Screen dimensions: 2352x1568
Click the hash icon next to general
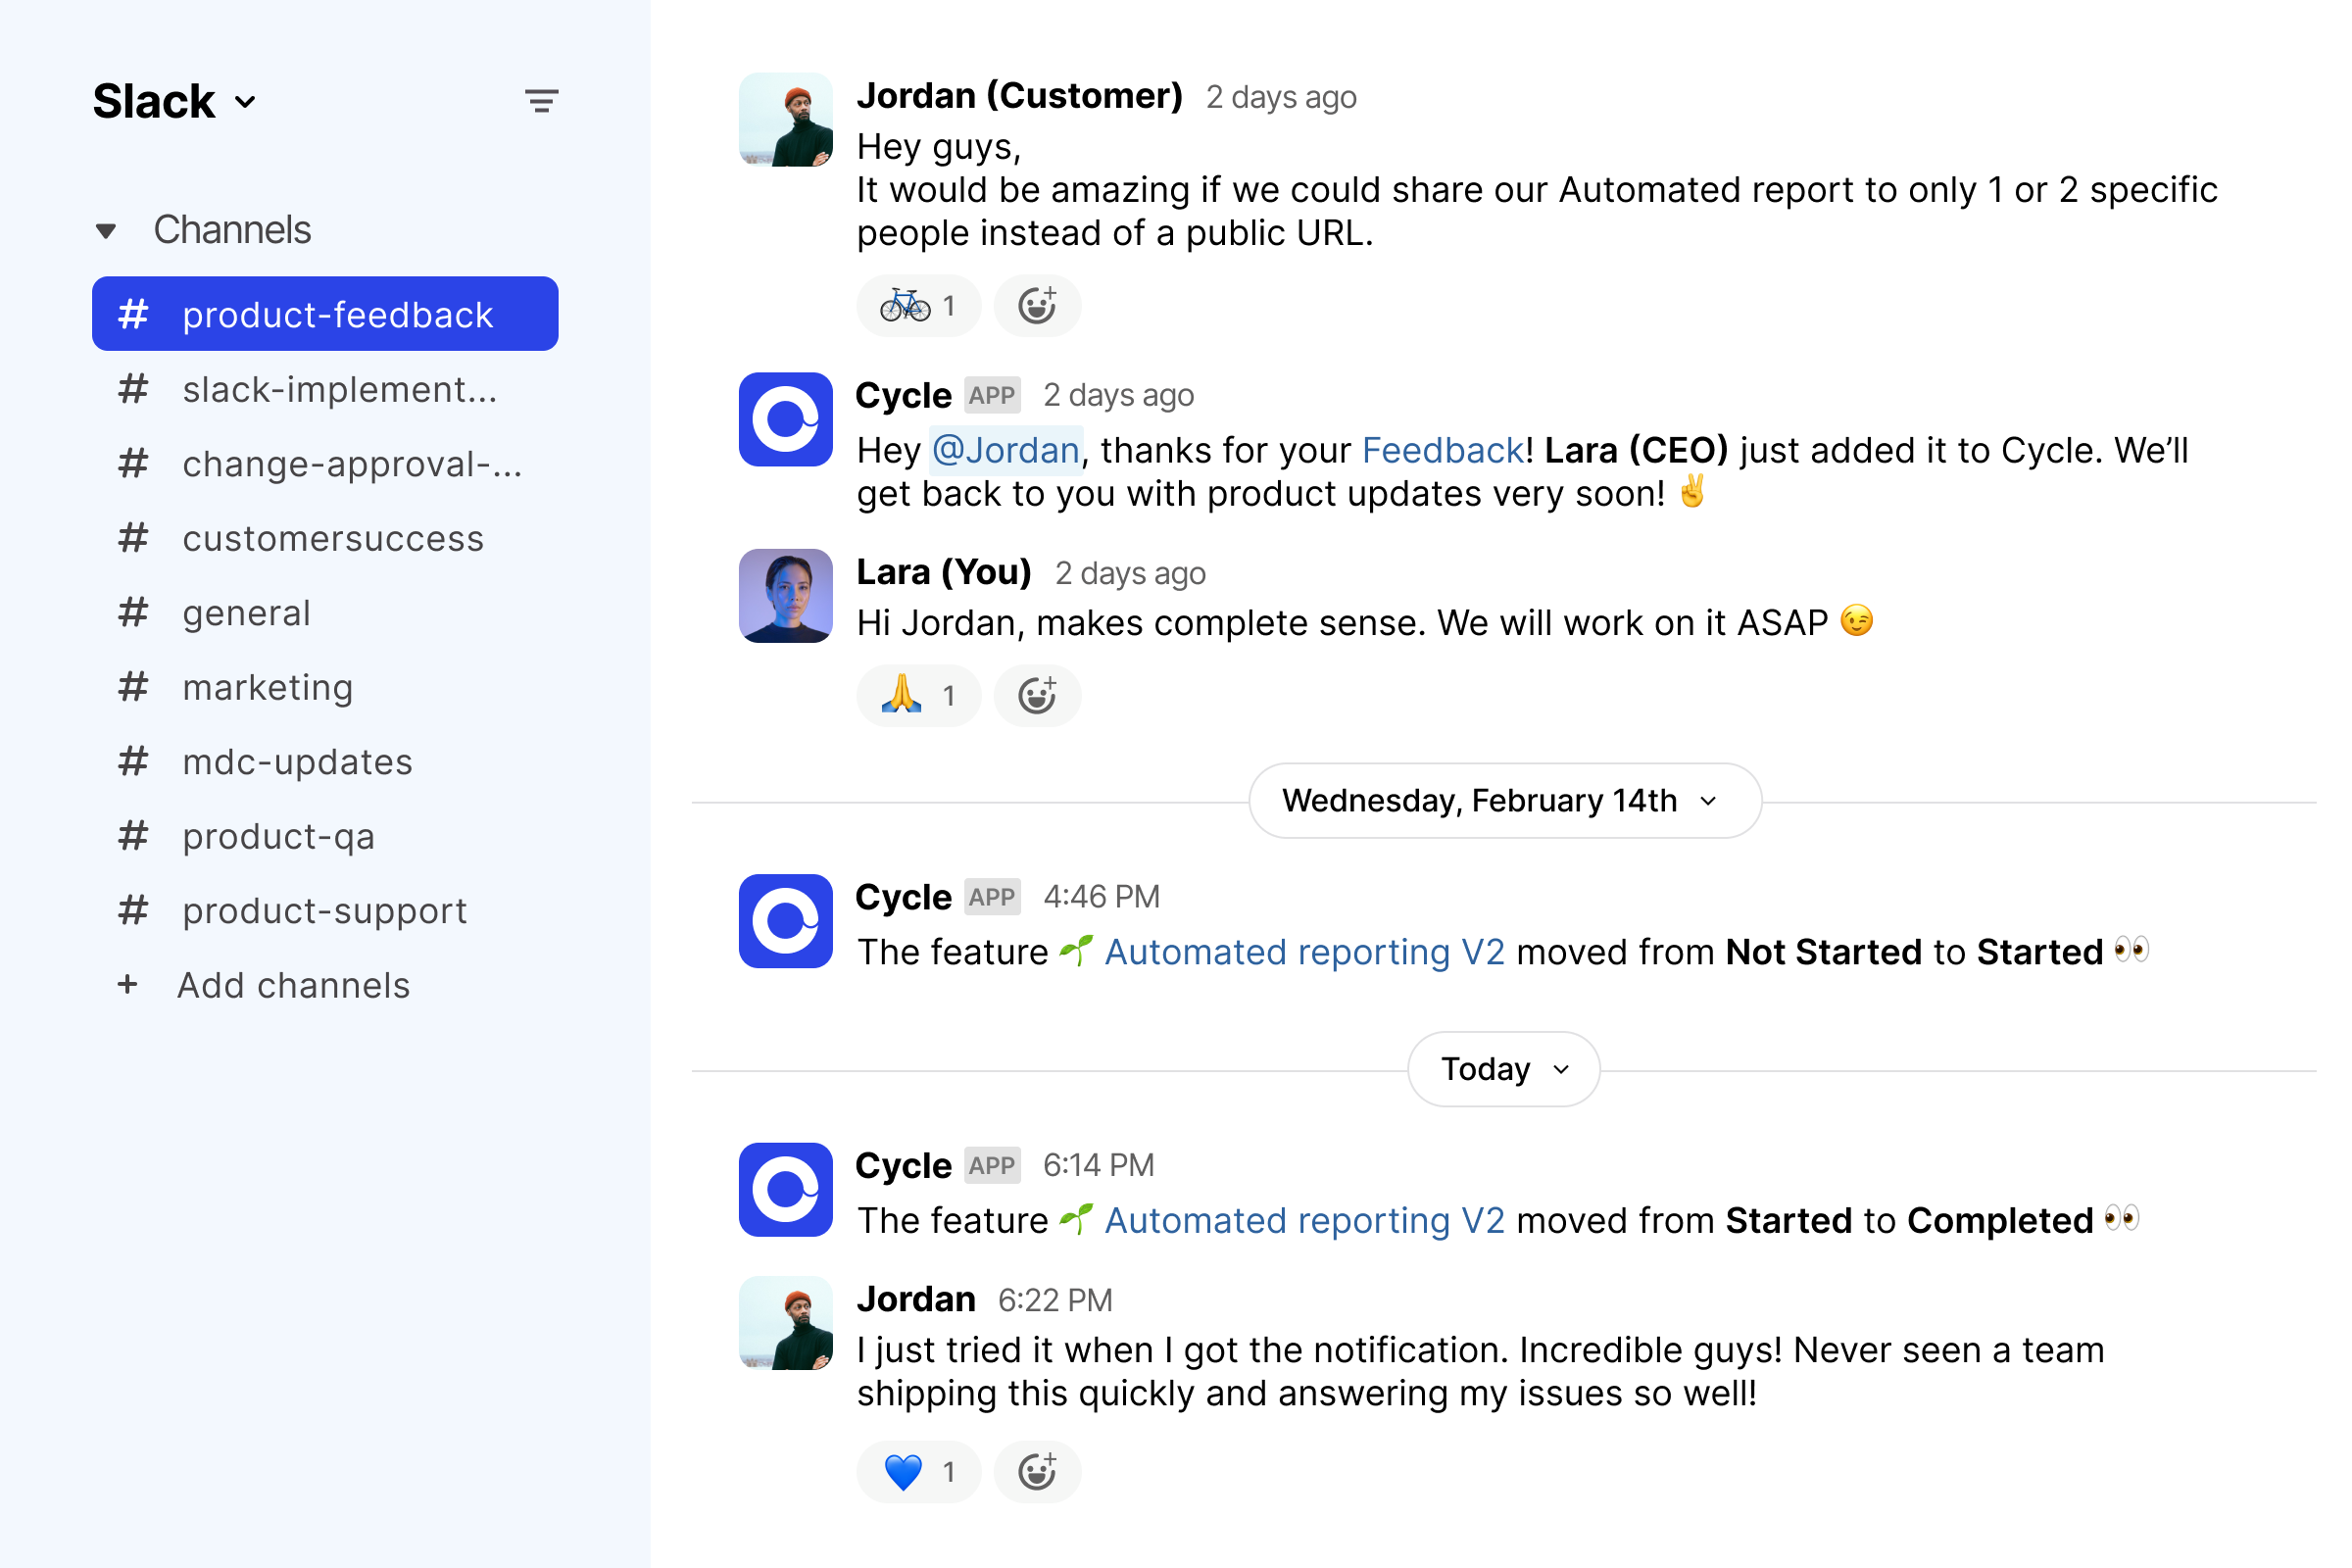click(133, 612)
